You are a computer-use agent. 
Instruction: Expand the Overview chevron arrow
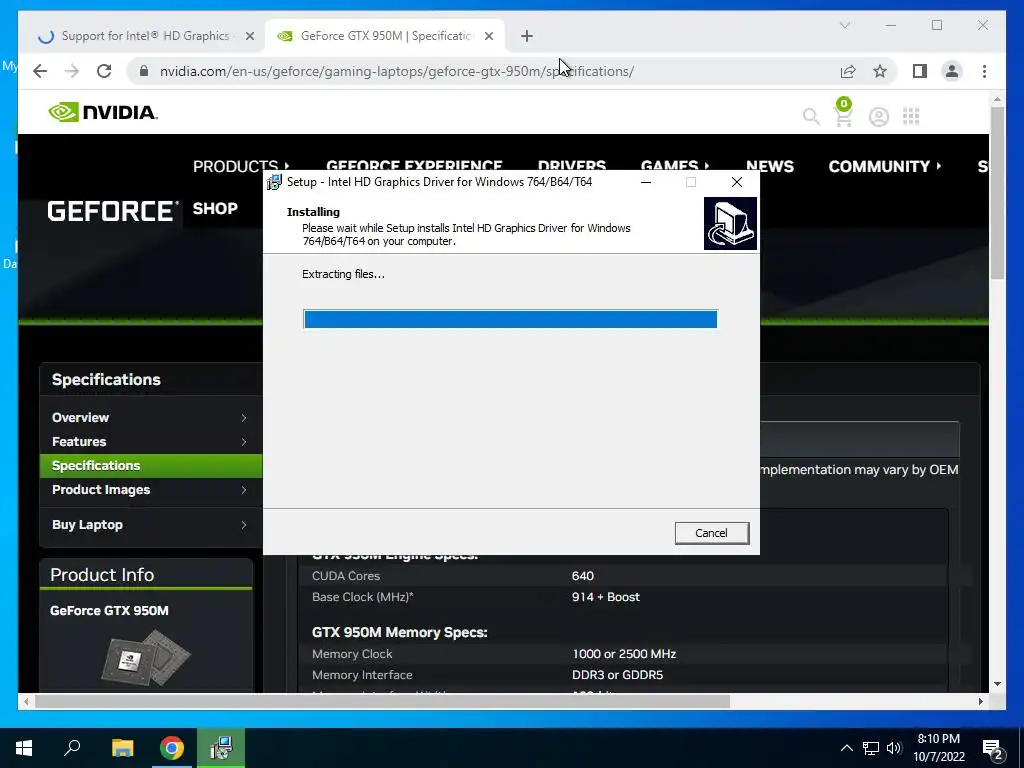coord(244,417)
